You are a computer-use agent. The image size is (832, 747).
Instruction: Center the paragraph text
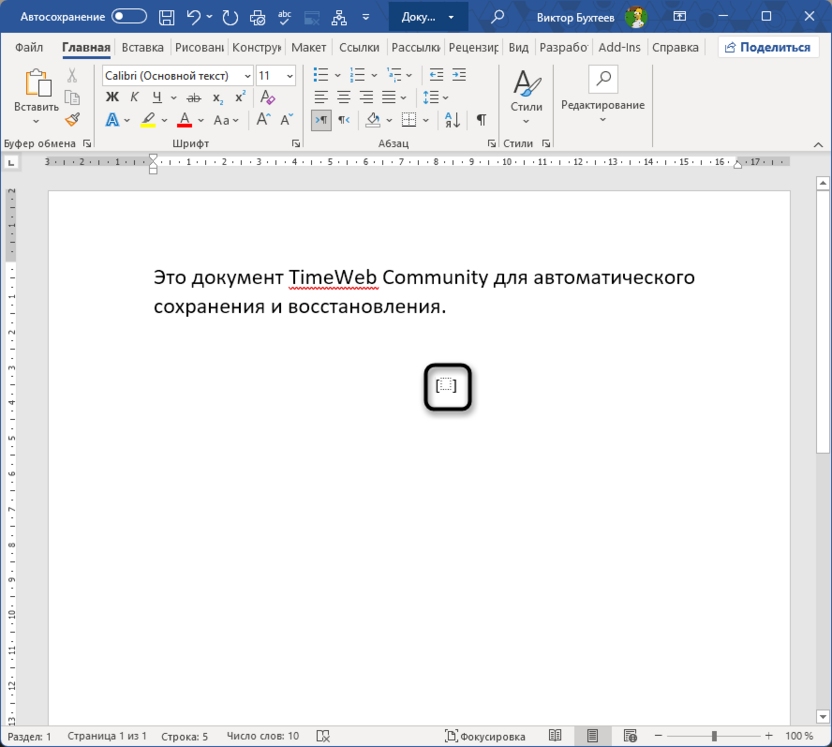344,97
